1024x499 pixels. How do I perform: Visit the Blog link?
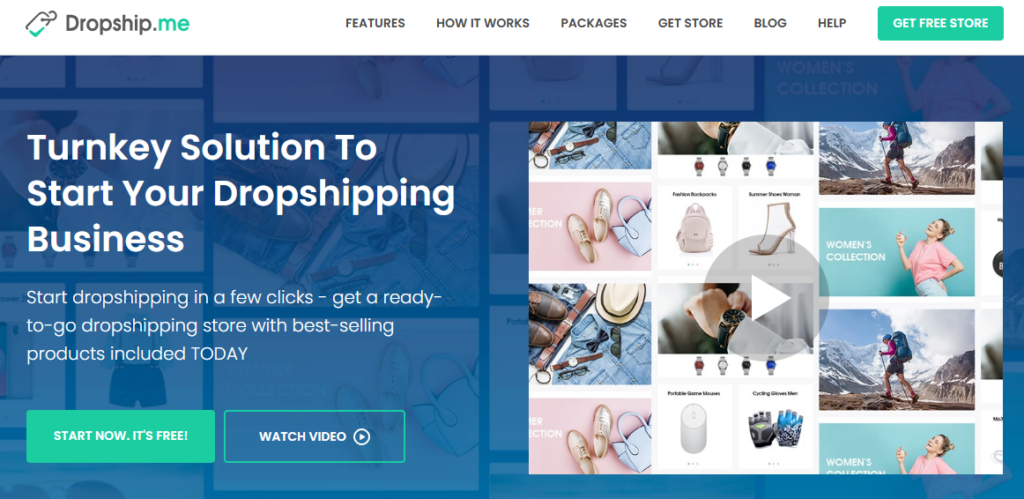pos(770,23)
